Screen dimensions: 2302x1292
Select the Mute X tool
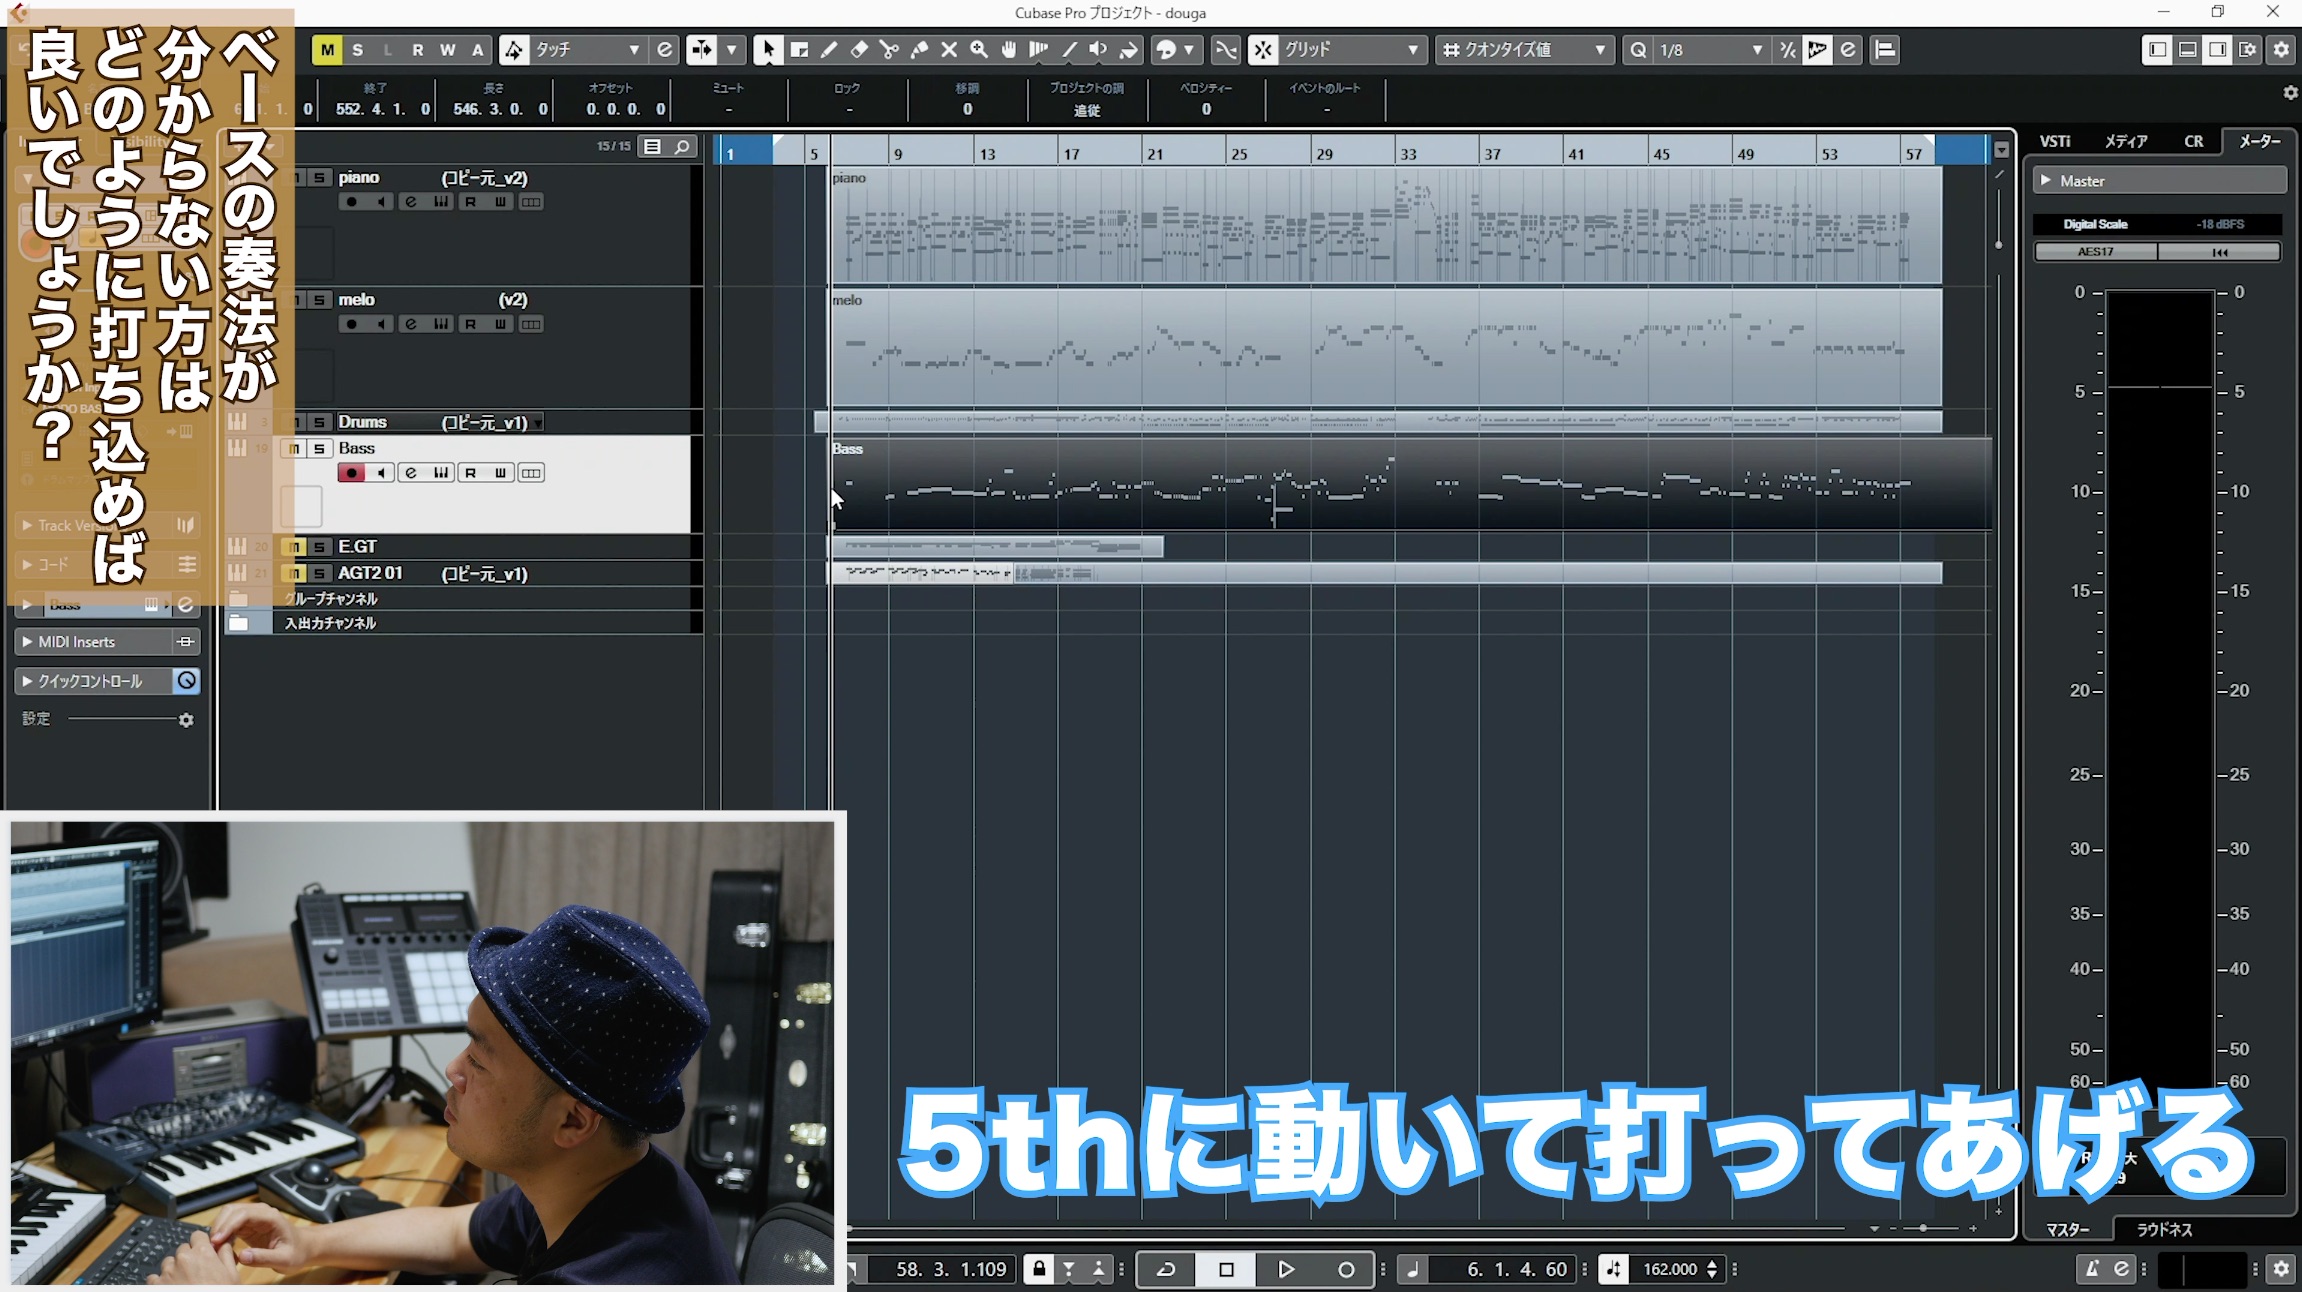949,50
